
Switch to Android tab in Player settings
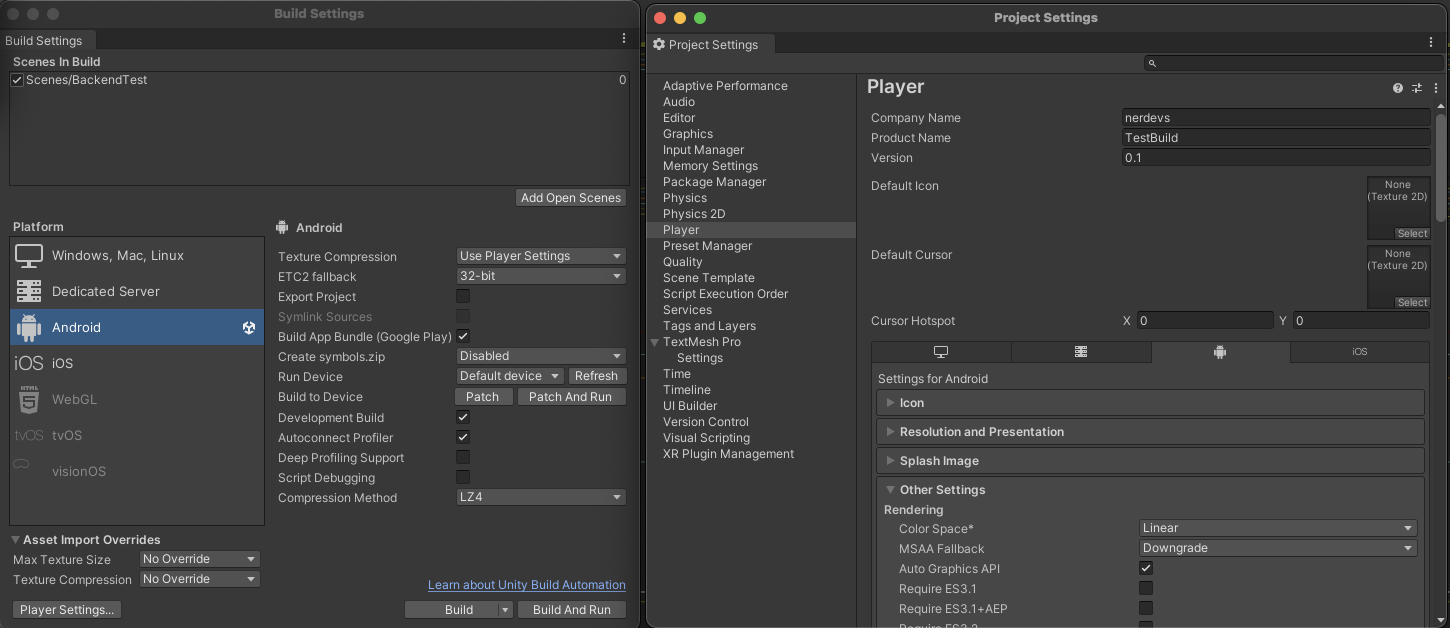1220,352
